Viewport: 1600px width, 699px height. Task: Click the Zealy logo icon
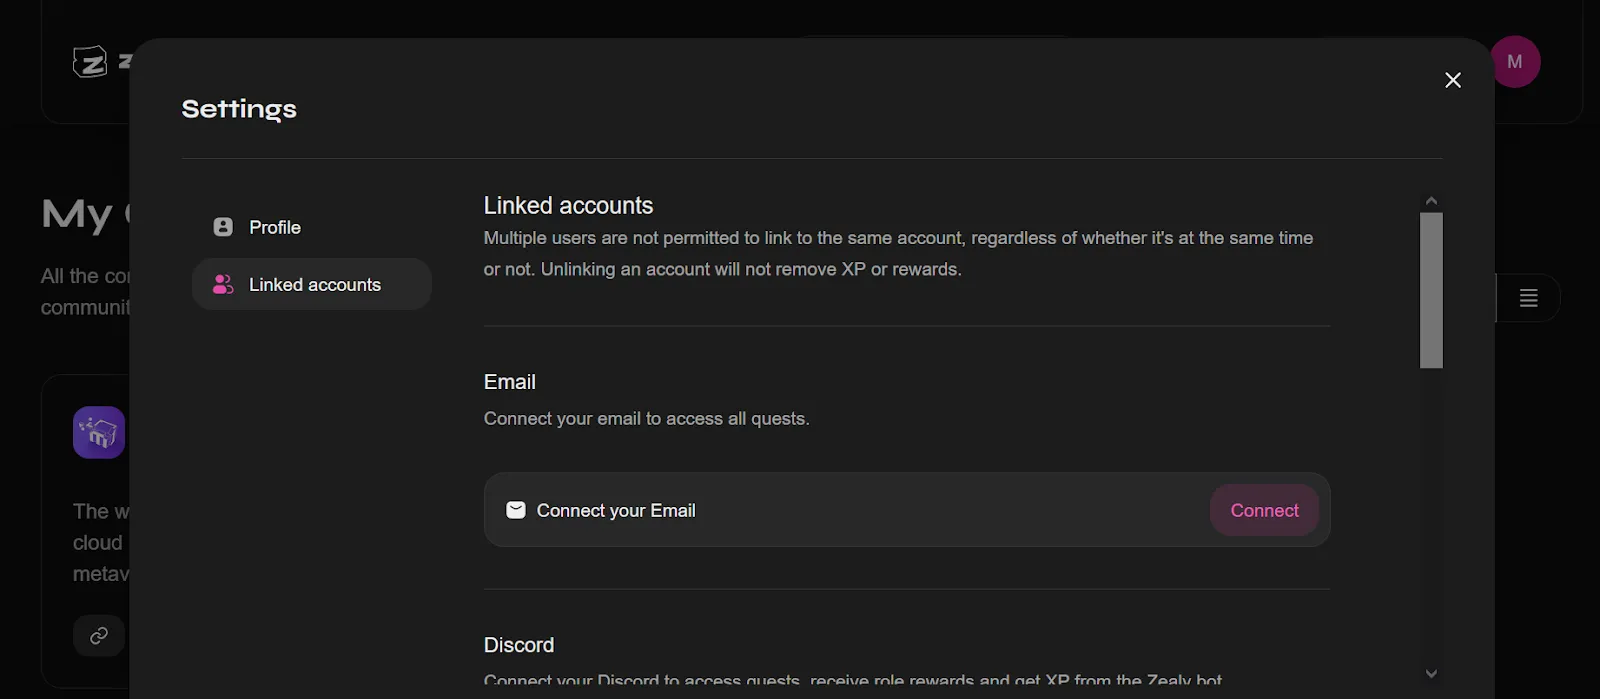click(x=90, y=62)
